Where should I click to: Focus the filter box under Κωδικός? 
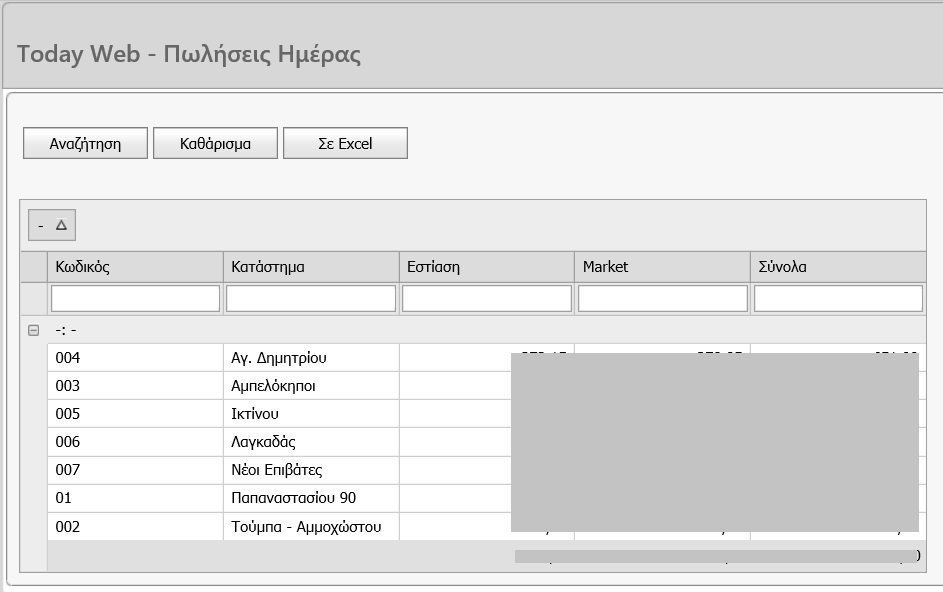(x=135, y=298)
